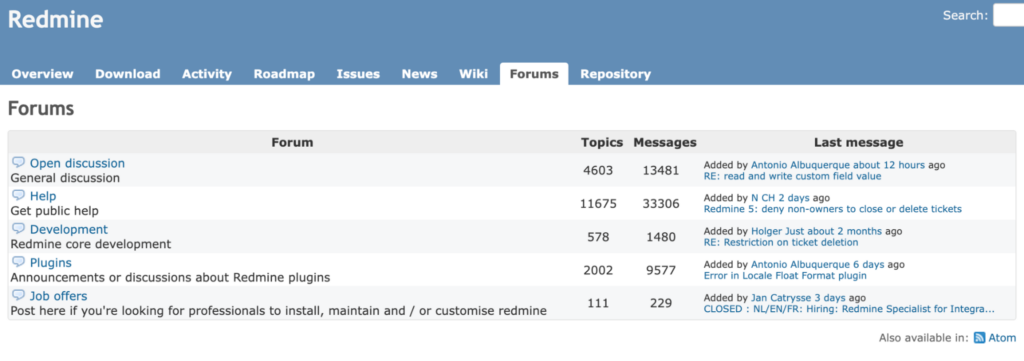Open the Repository tab

tap(616, 74)
